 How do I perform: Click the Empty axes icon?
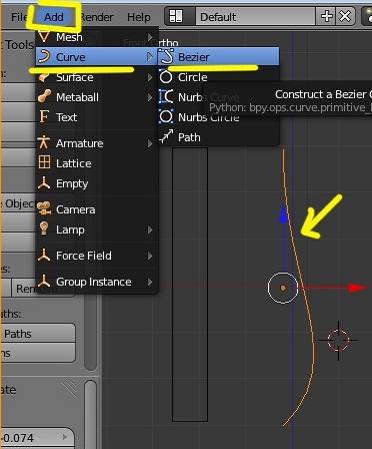(44, 183)
